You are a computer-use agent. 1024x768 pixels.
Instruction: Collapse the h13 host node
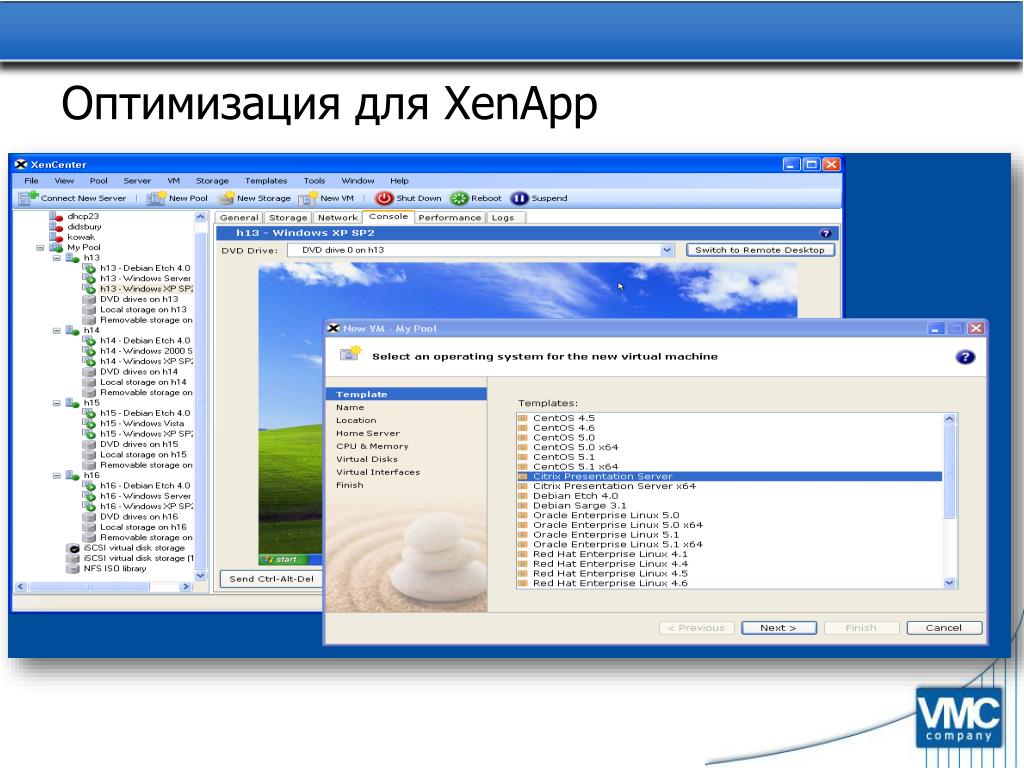[x=57, y=258]
